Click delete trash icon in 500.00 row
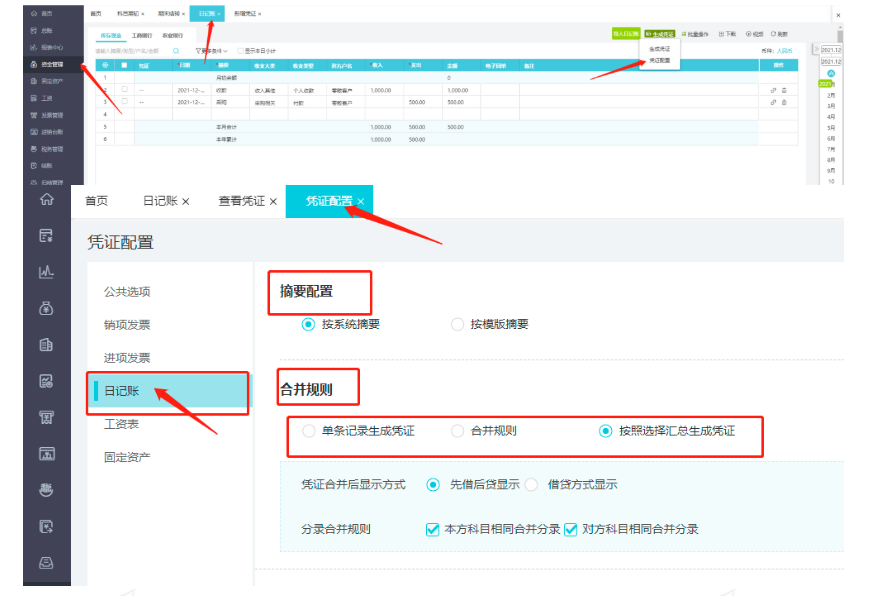The image size is (892, 596). tap(784, 102)
